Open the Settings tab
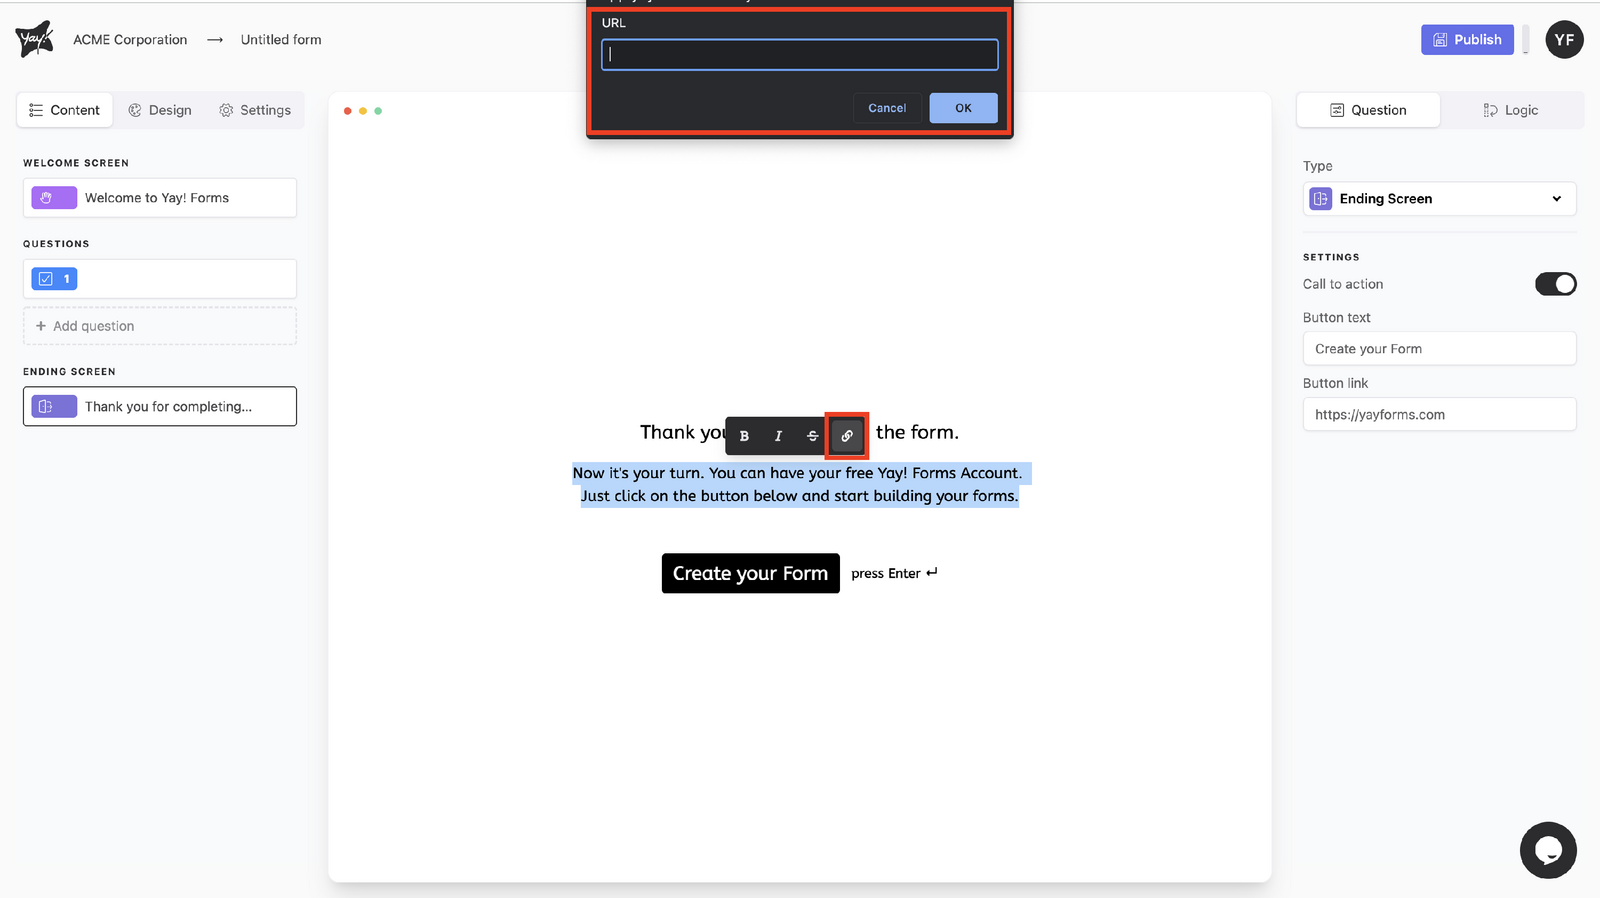The width and height of the screenshot is (1600, 898). coord(255,110)
